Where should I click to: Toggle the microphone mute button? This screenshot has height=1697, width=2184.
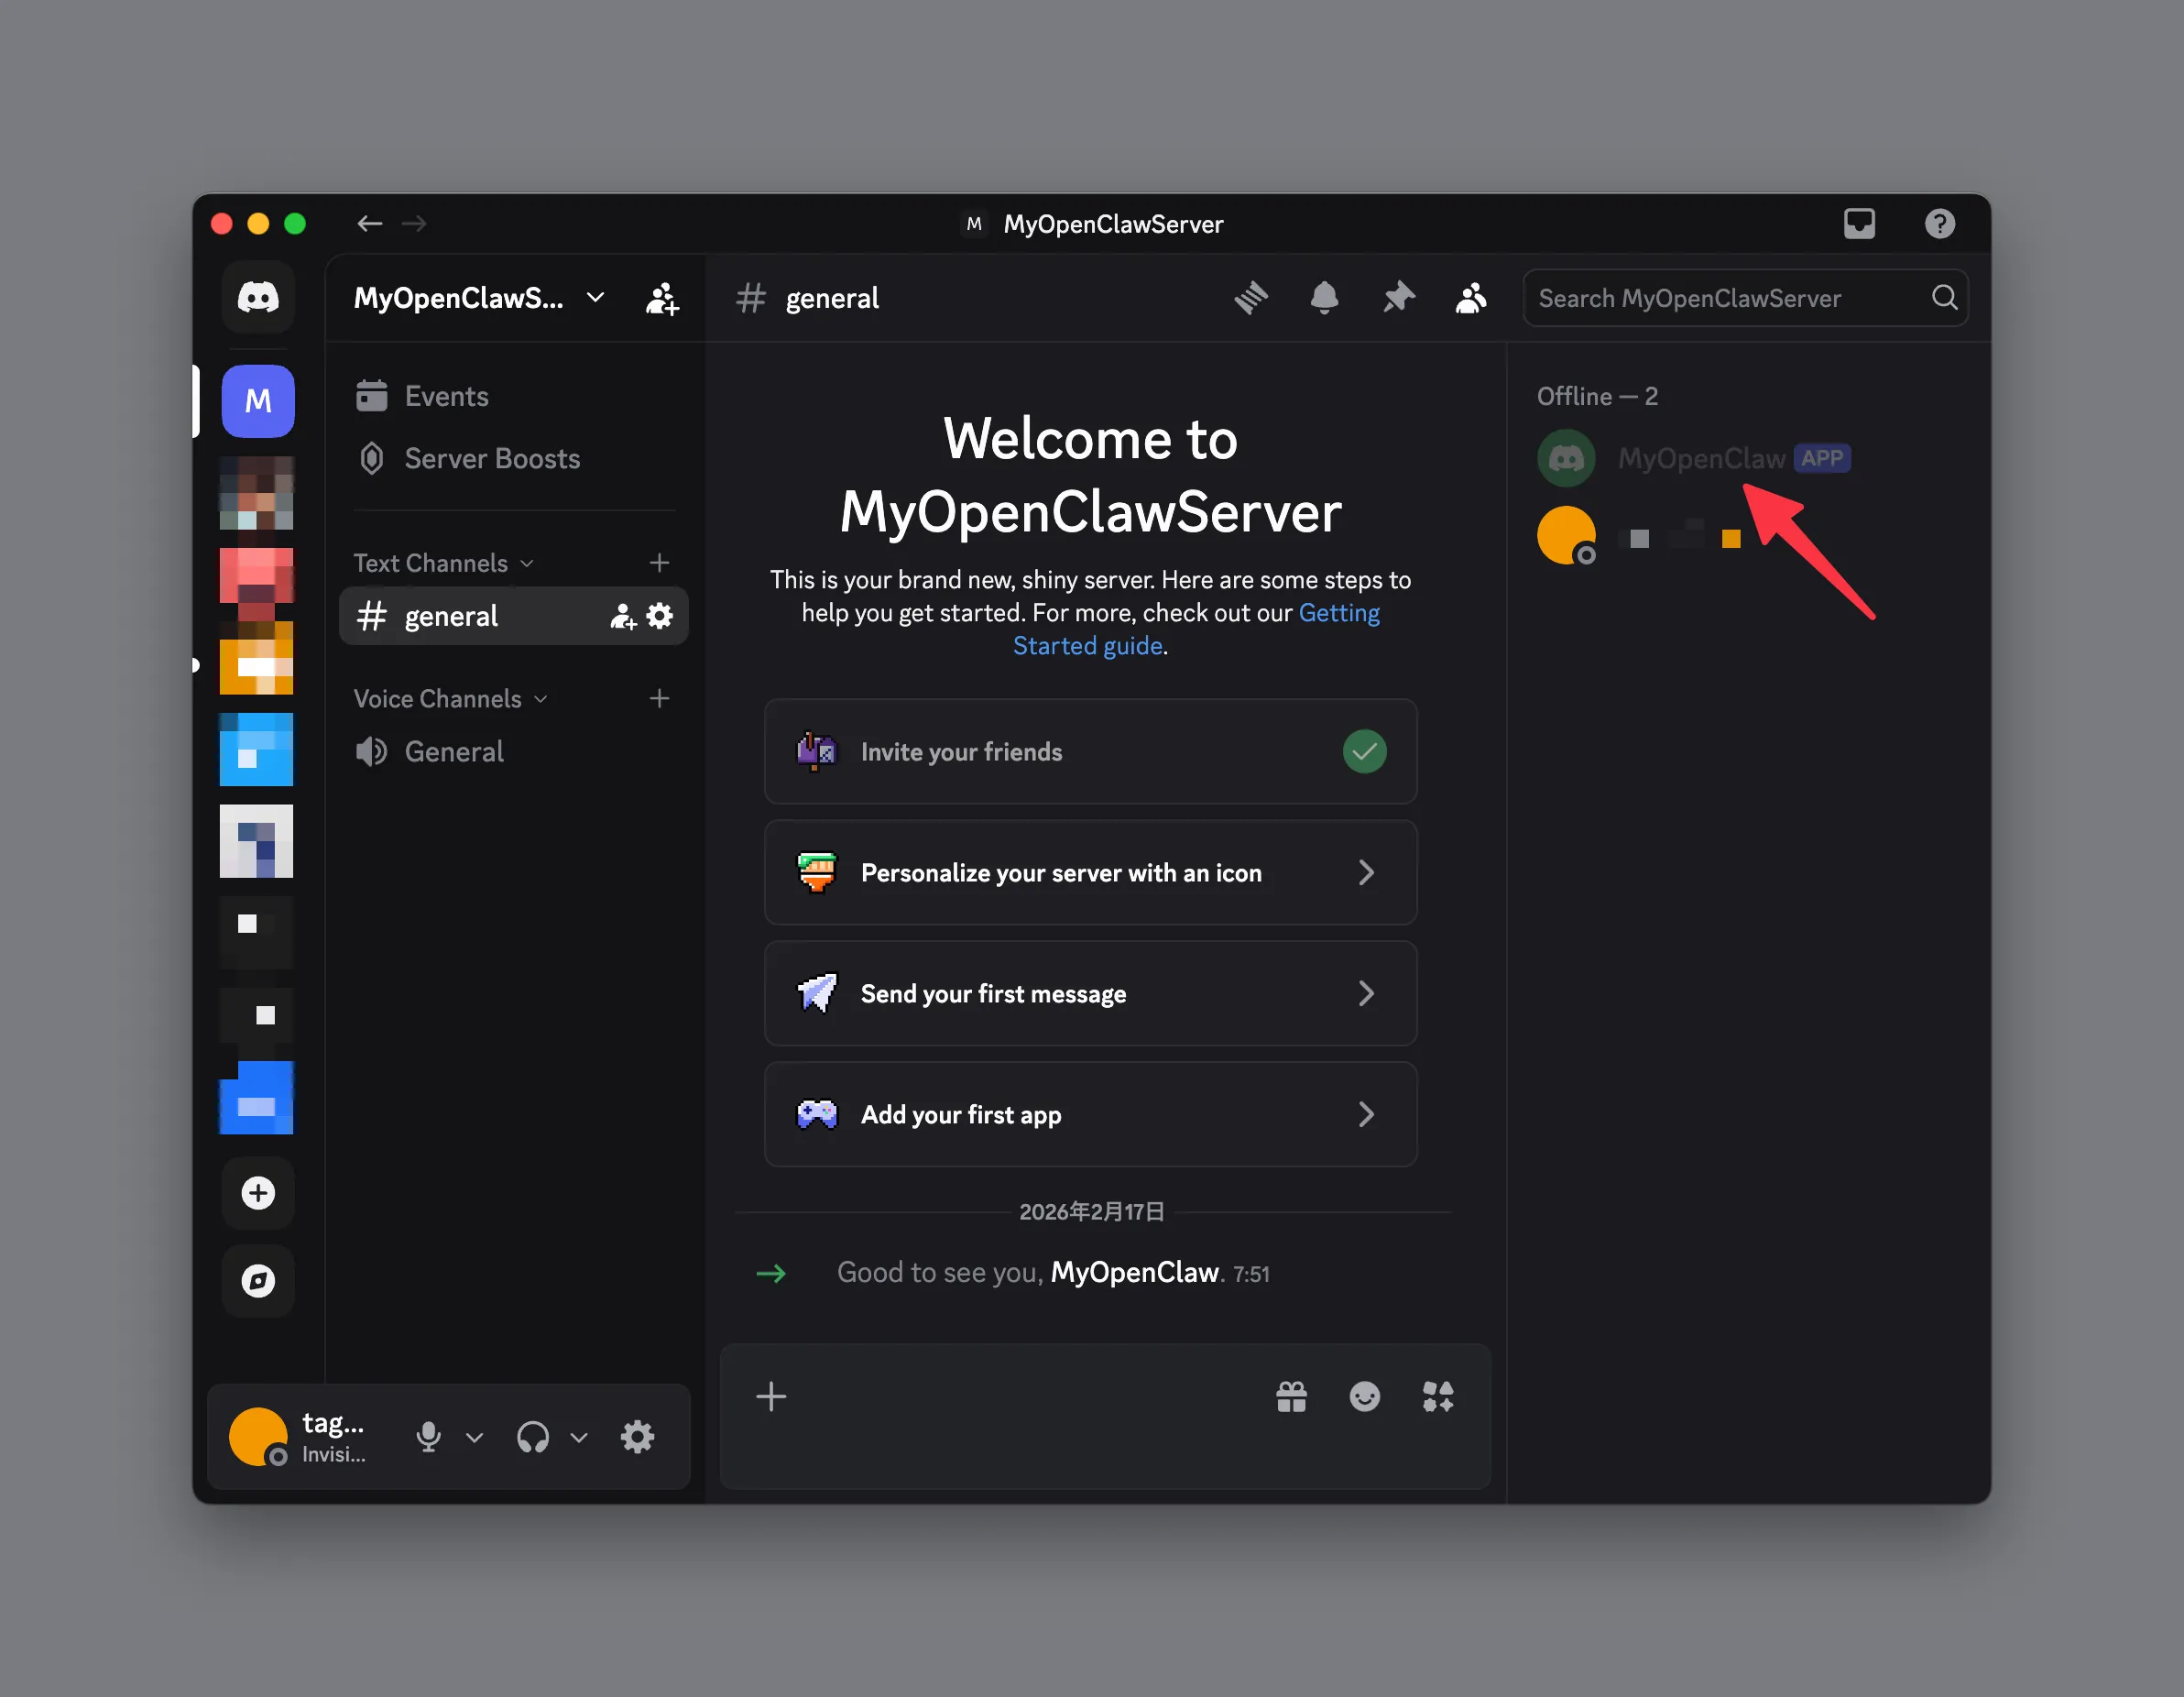(428, 1437)
